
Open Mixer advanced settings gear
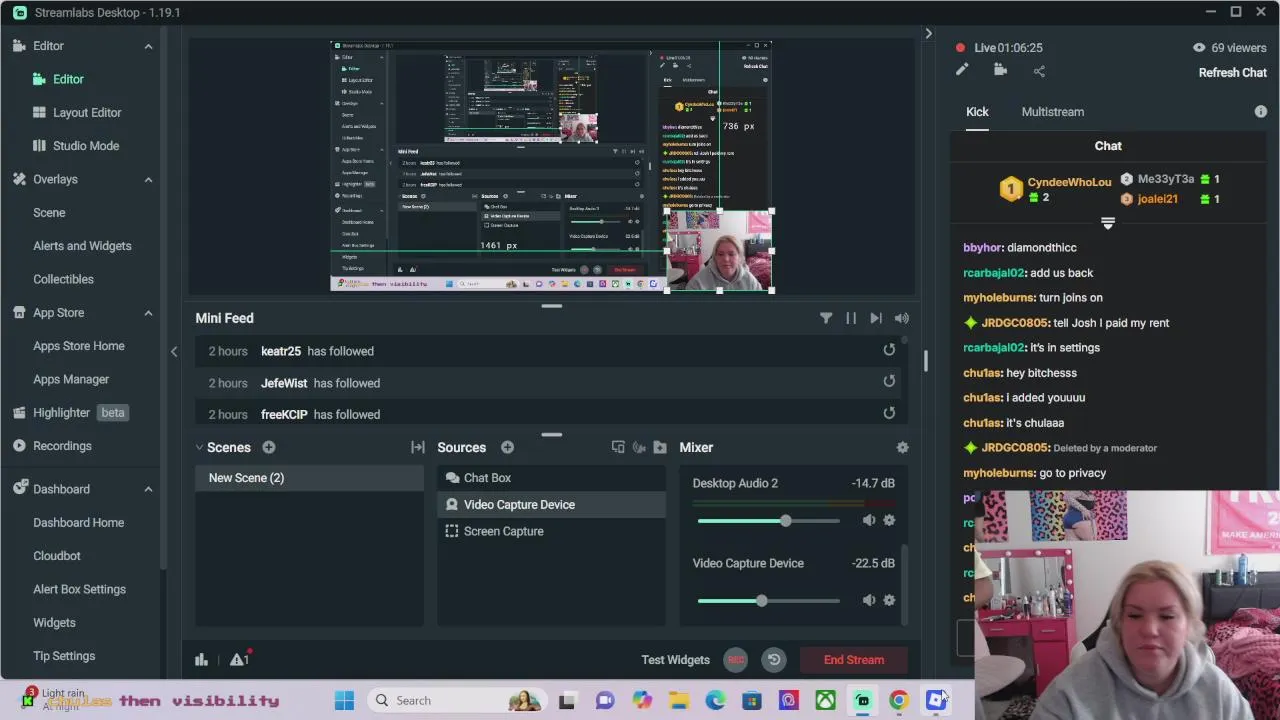click(x=902, y=448)
